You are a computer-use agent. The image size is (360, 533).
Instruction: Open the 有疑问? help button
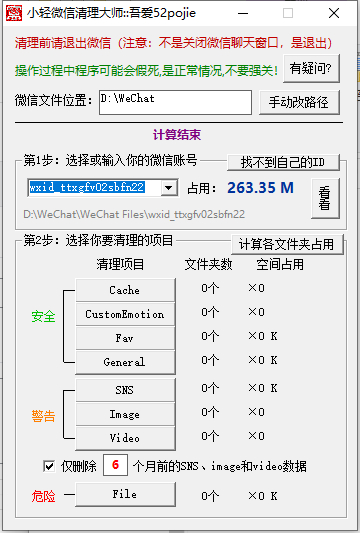[311, 68]
